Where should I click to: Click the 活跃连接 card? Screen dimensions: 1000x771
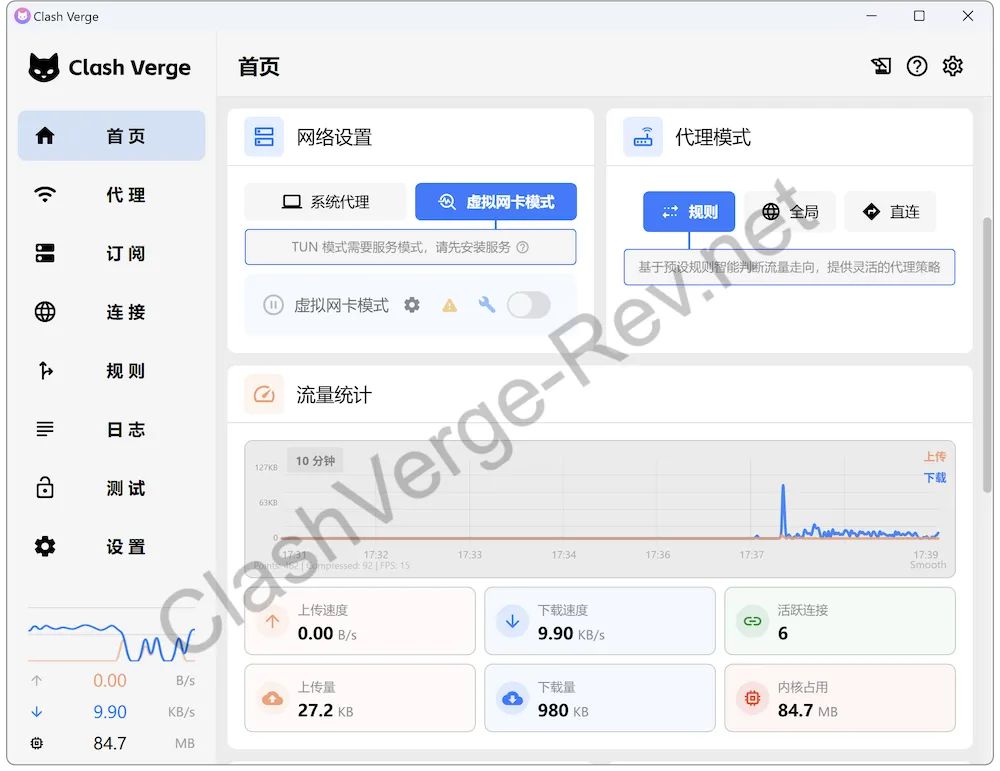coord(840,621)
